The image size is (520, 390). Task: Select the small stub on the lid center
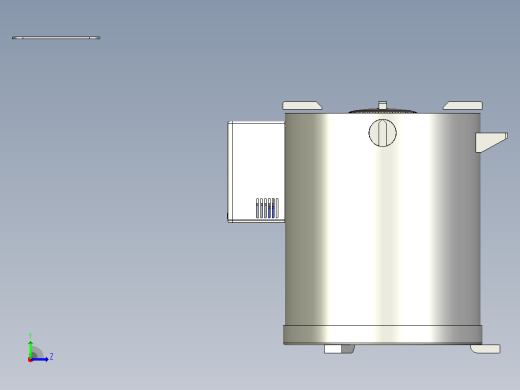[383, 105]
